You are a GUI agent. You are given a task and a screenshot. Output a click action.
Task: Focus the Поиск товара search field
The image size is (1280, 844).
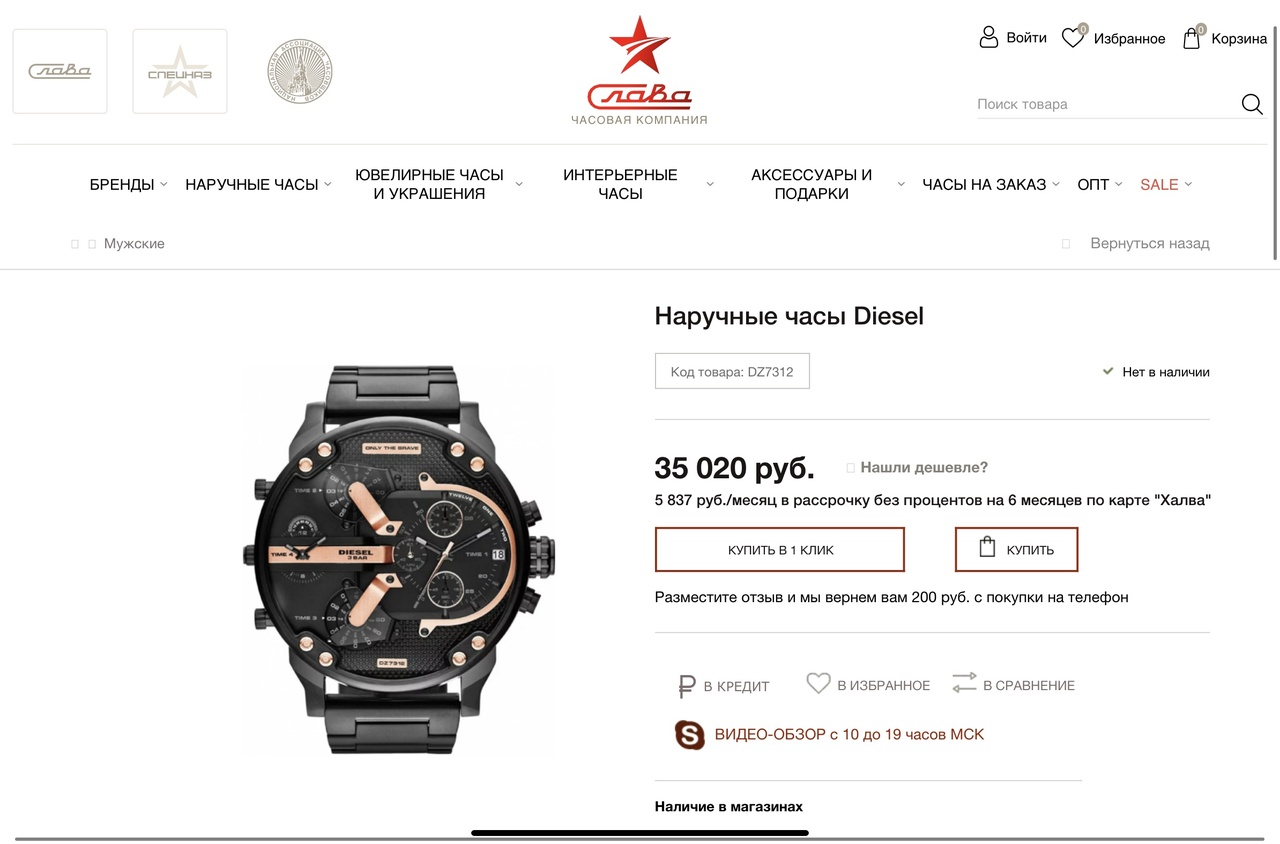[x=1107, y=104]
